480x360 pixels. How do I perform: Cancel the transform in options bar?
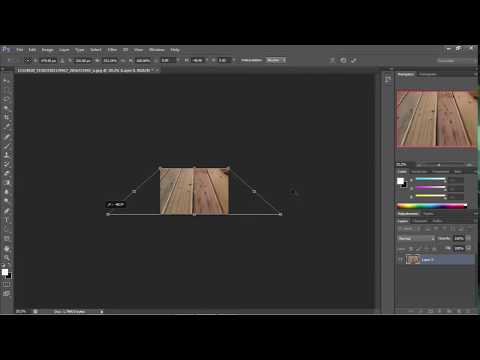[343, 60]
